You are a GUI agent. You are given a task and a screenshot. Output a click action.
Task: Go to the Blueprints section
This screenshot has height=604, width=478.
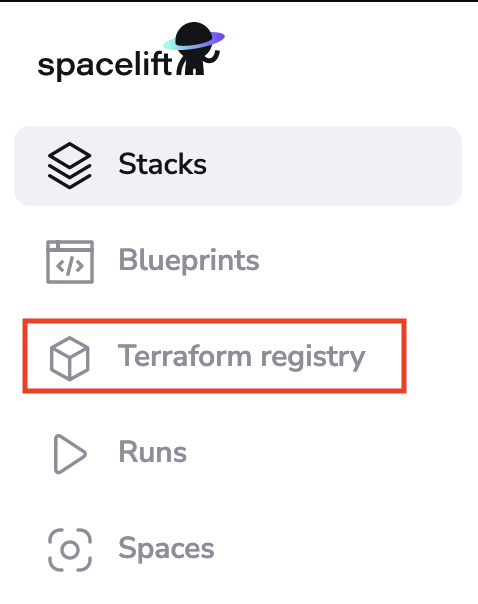238,262
